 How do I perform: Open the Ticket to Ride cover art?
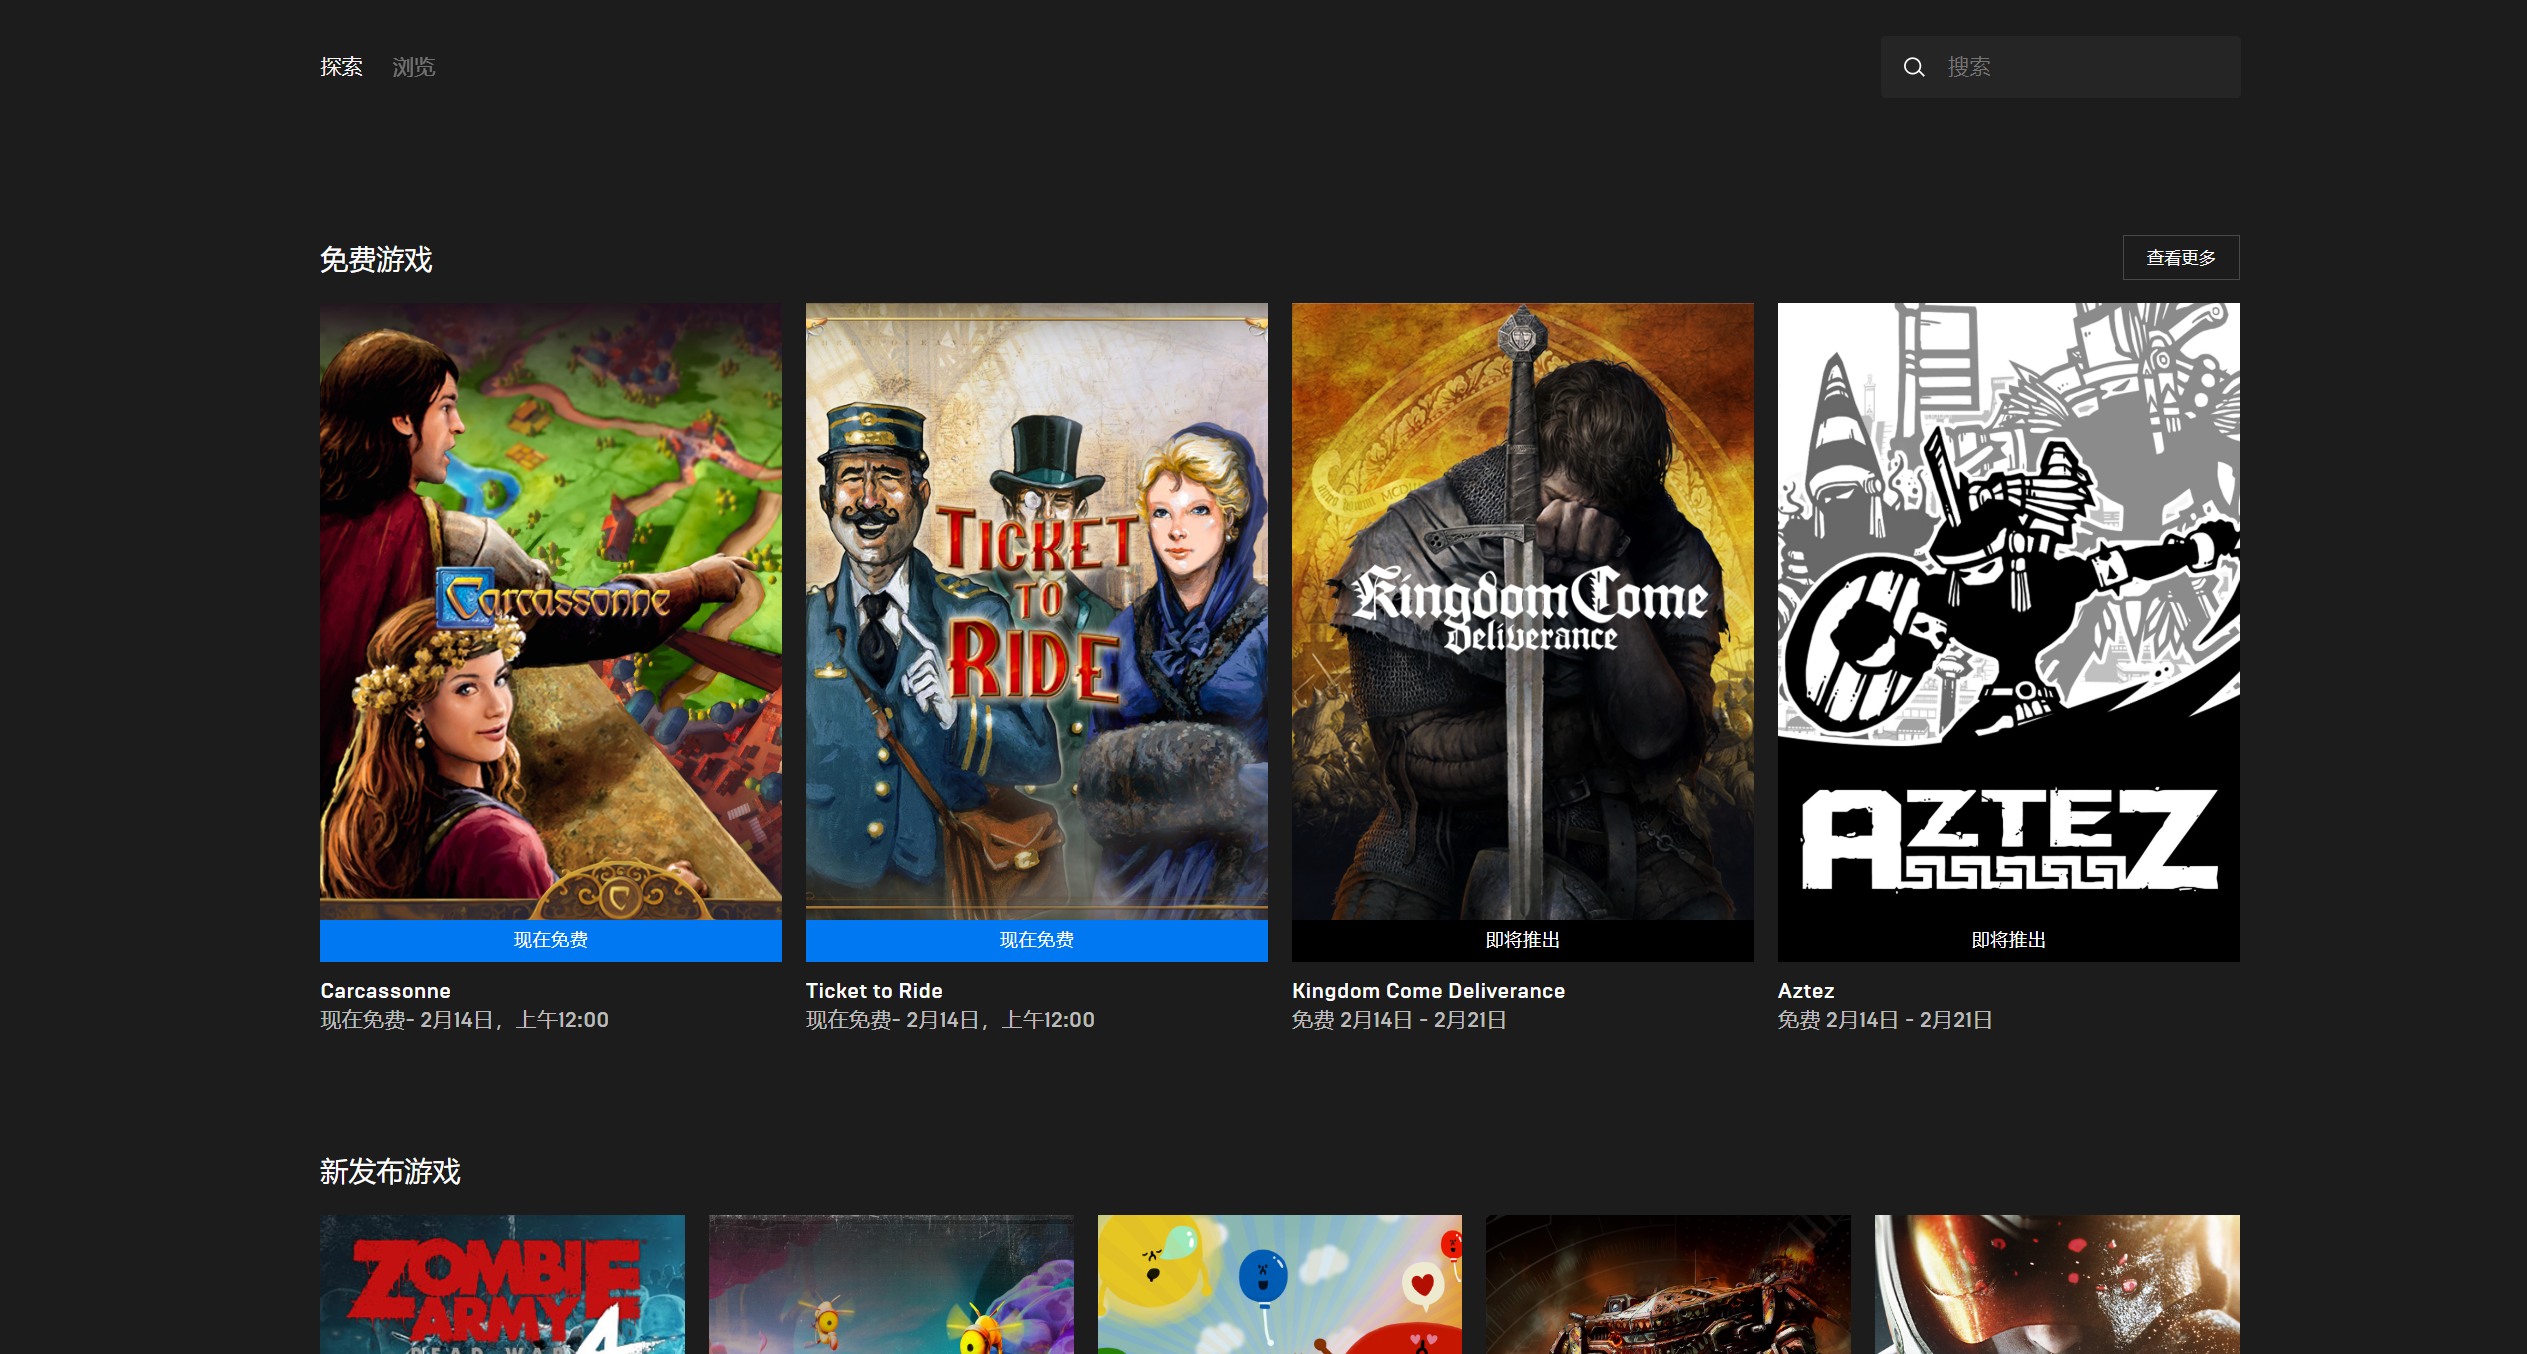click(x=1037, y=611)
